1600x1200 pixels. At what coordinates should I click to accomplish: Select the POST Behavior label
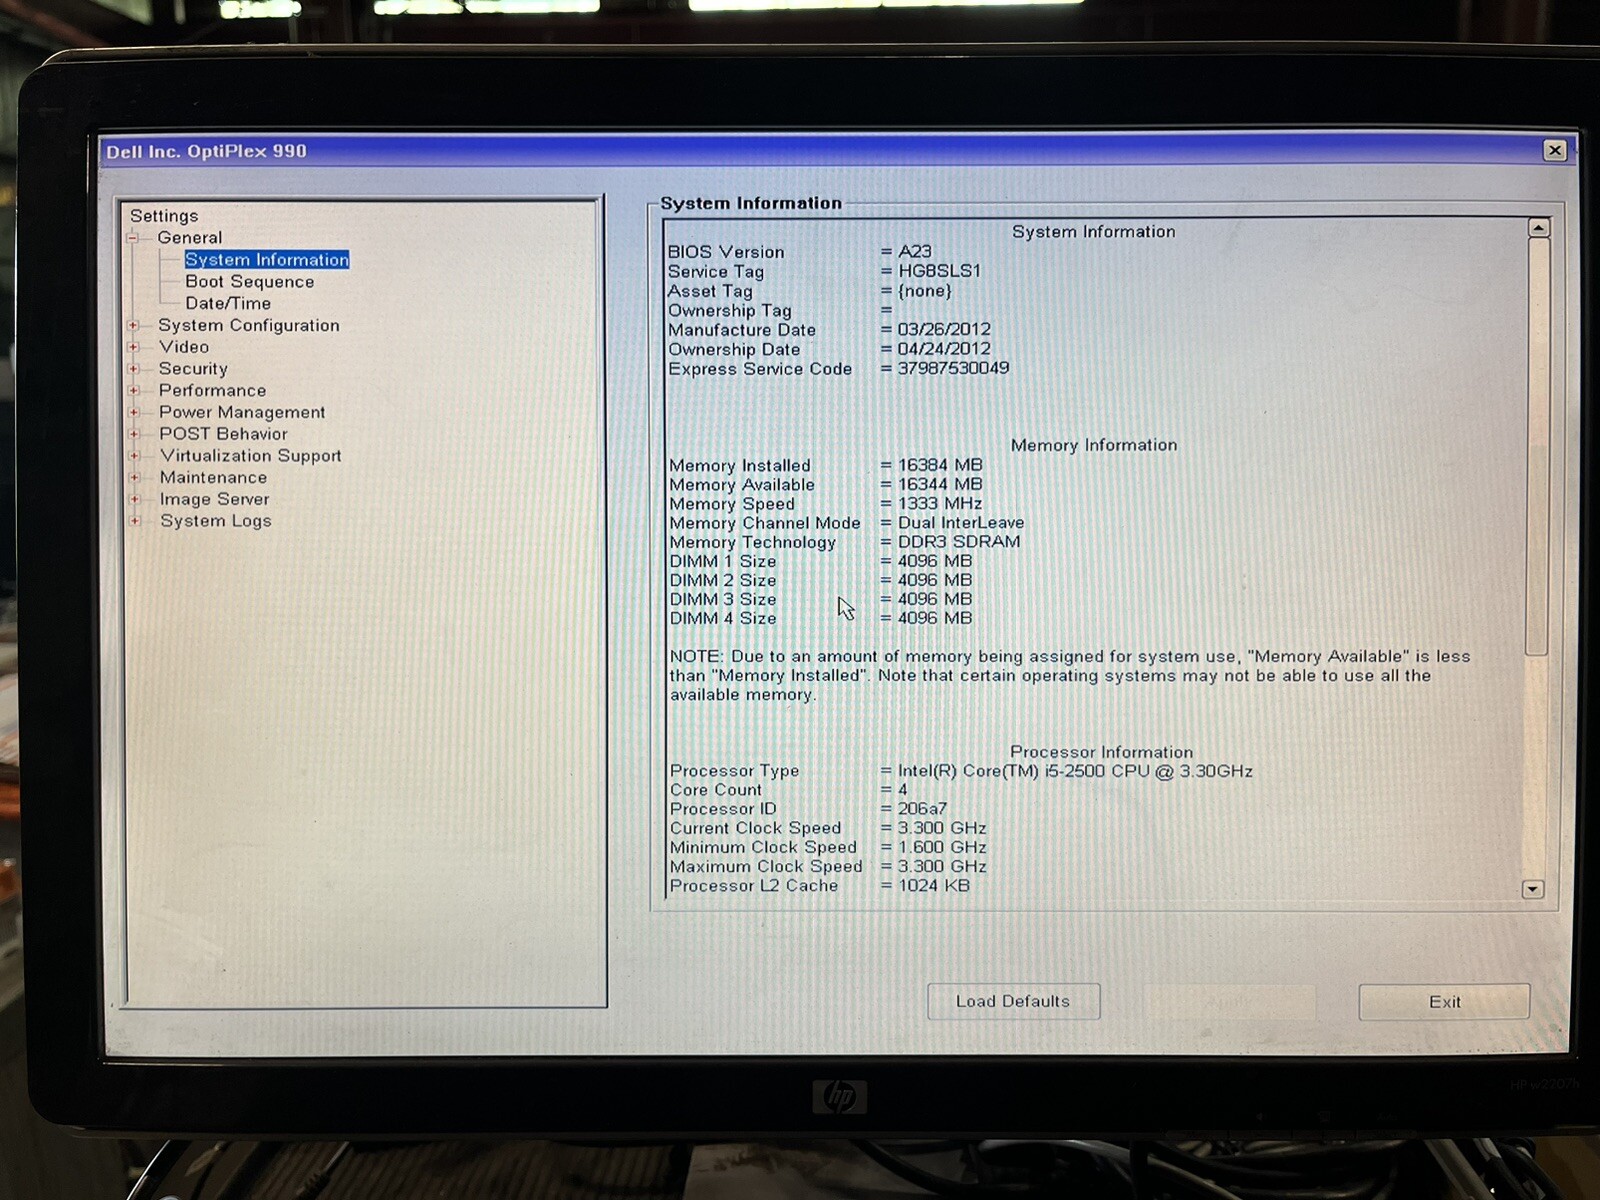(223, 434)
